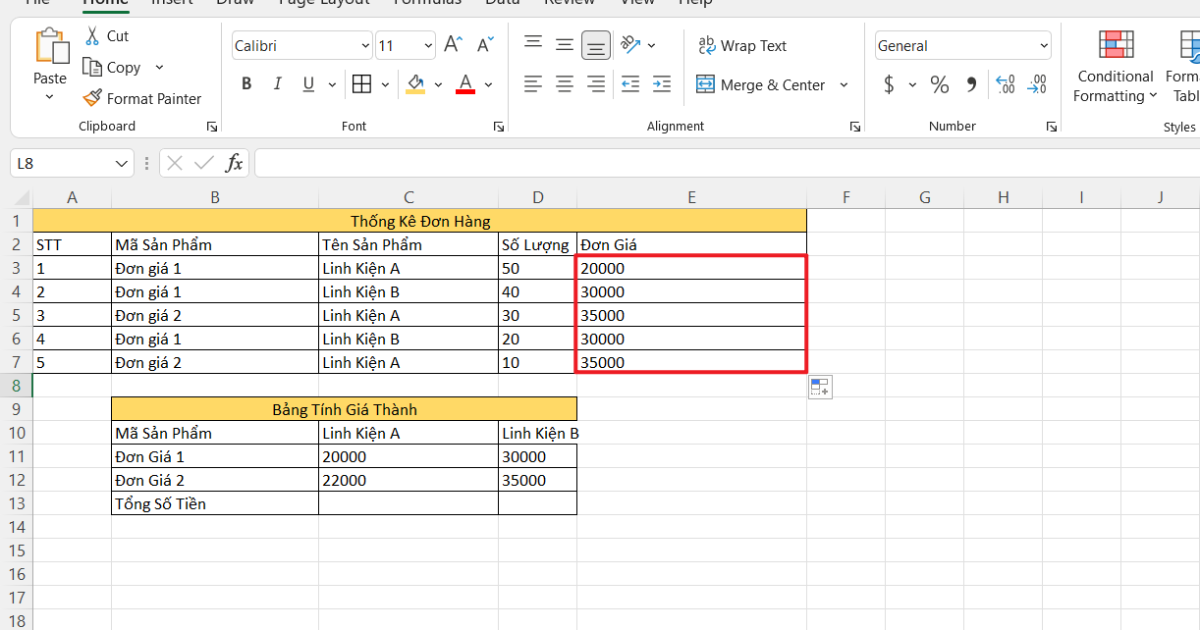Decrease decimal places

[x=1038, y=85]
